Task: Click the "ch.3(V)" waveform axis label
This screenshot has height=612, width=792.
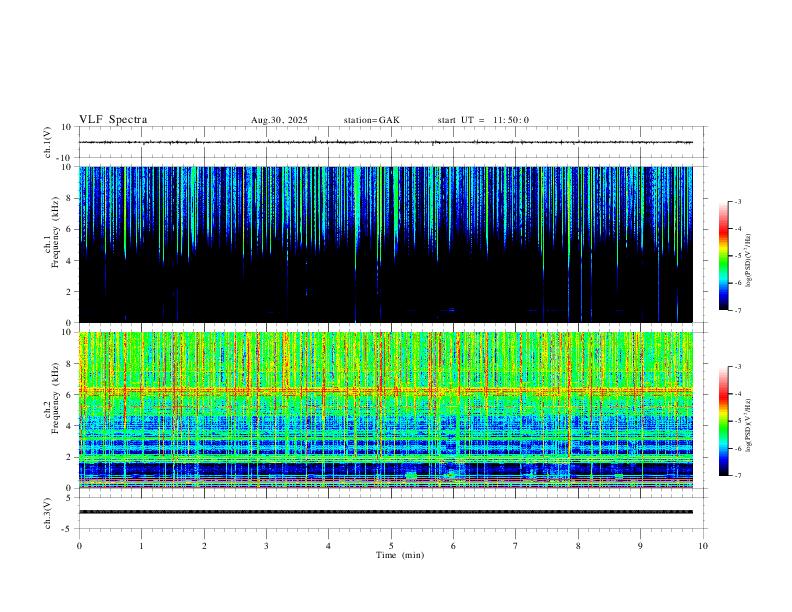Action: click(x=48, y=514)
